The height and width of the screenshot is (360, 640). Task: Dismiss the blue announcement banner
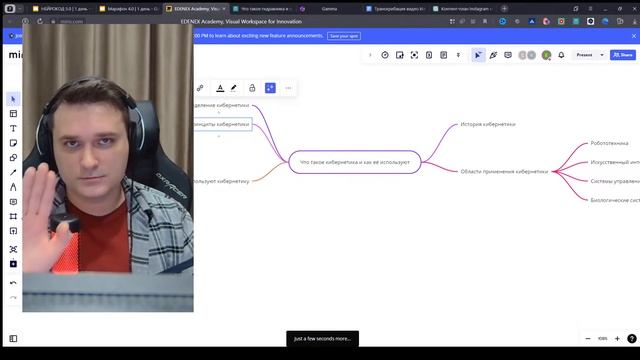pyautogui.click(x=633, y=36)
